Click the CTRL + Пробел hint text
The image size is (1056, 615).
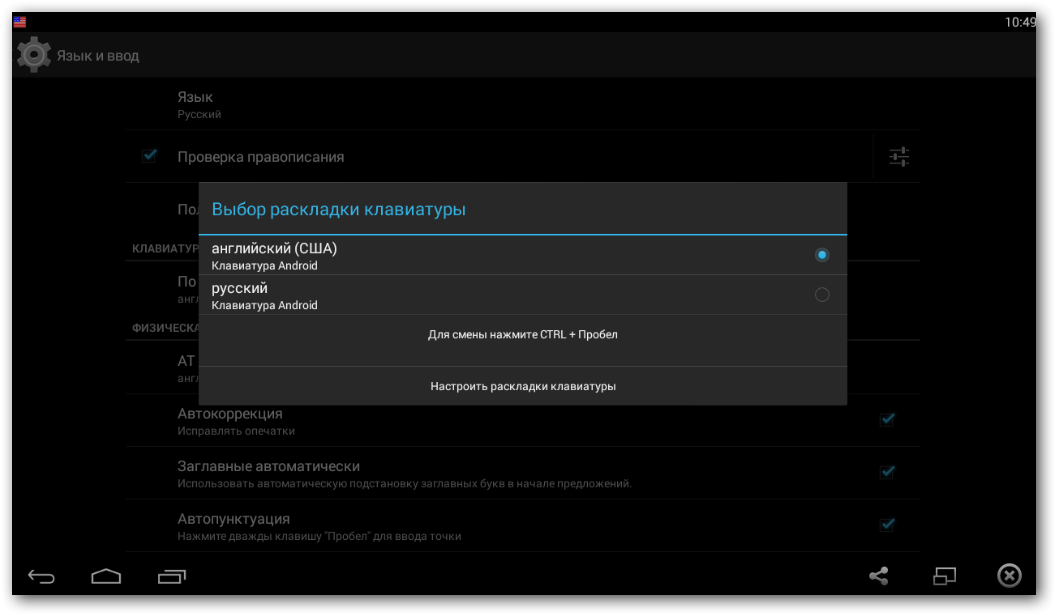(x=522, y=335)
